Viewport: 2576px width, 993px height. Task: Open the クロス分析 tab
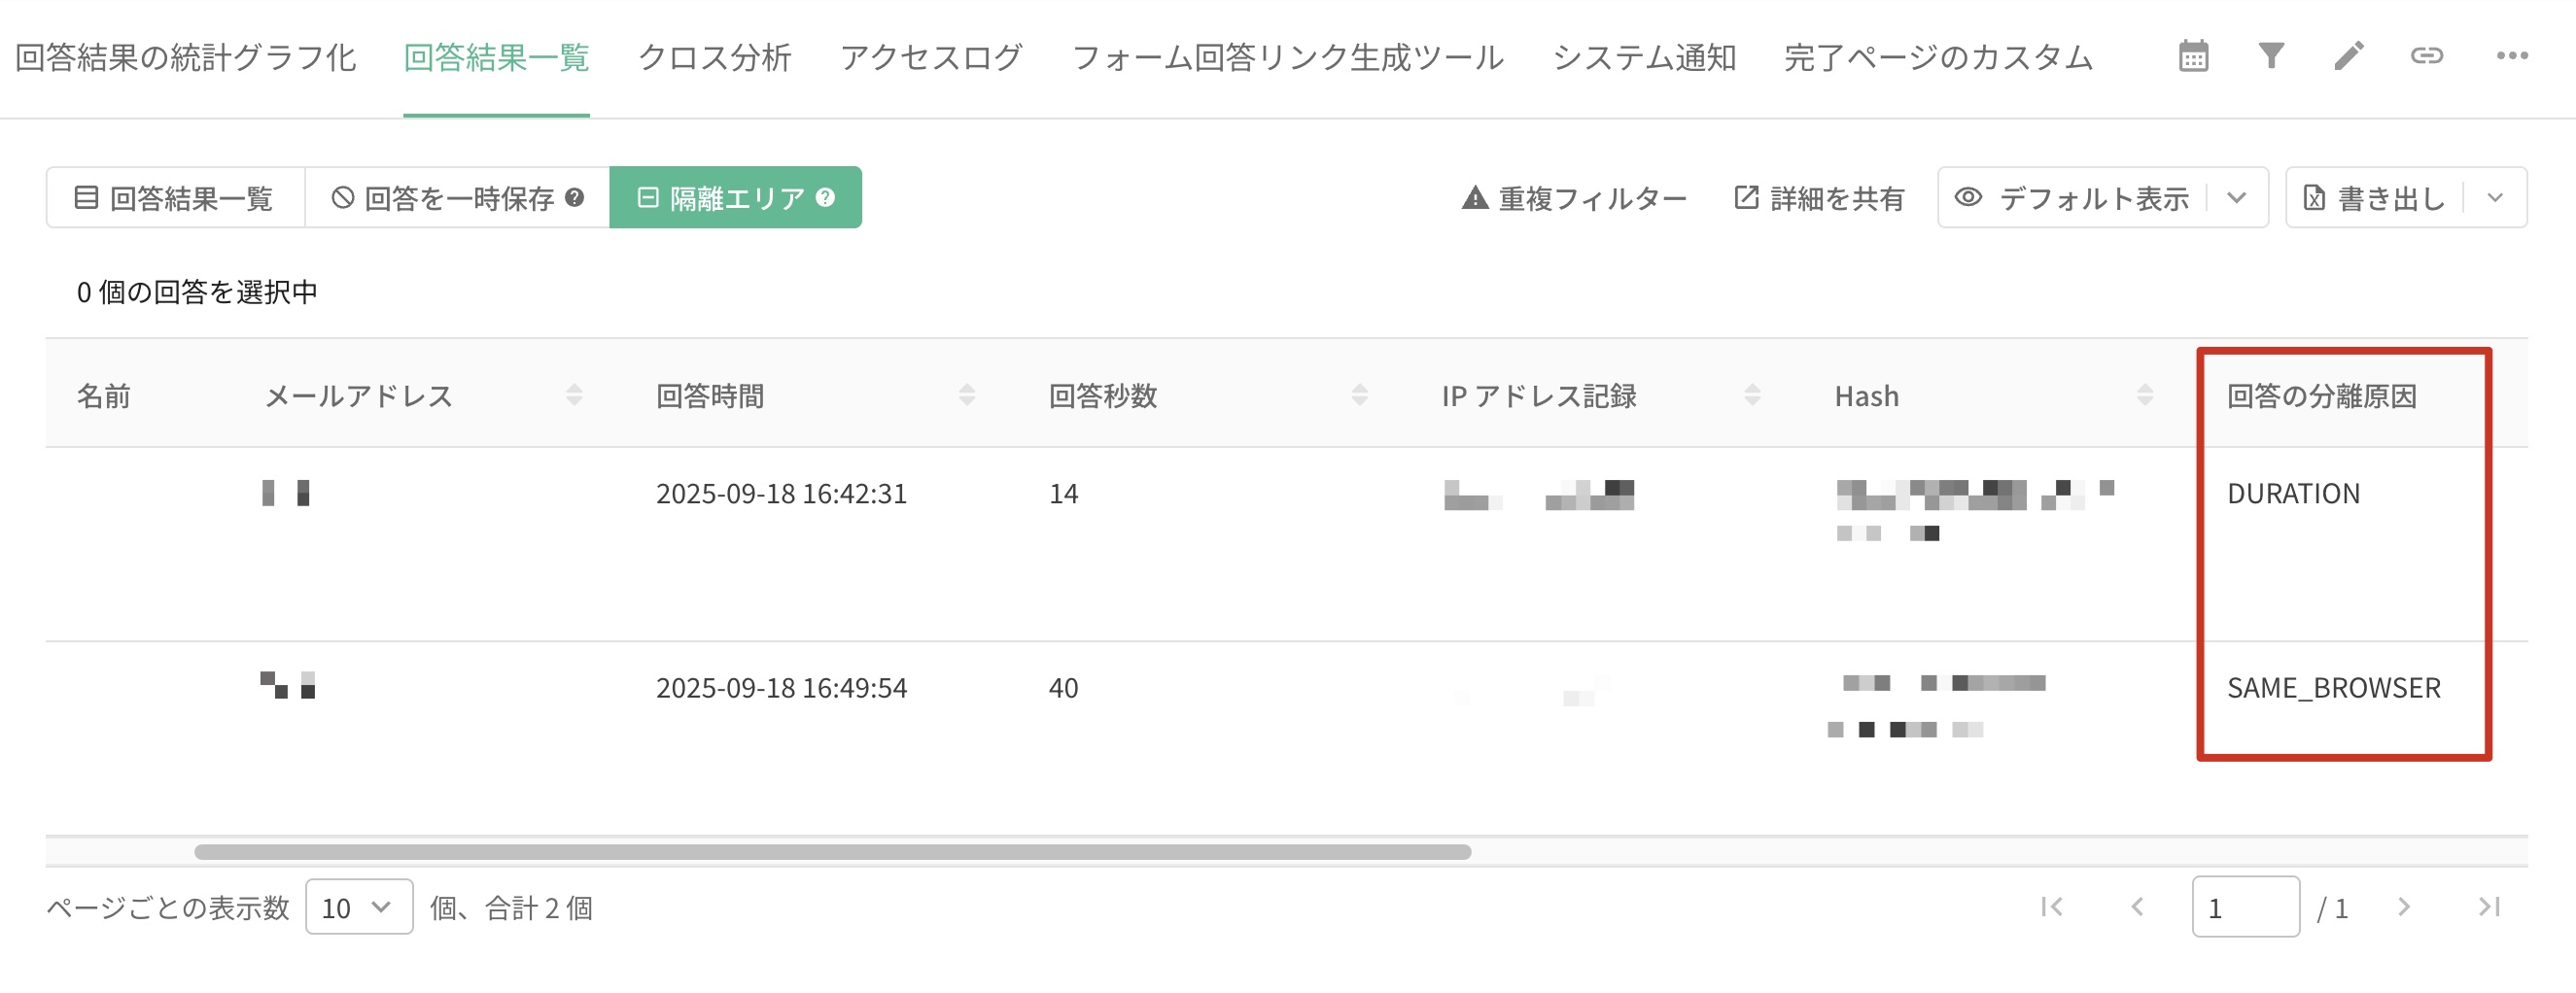click(x=715, y=57)
